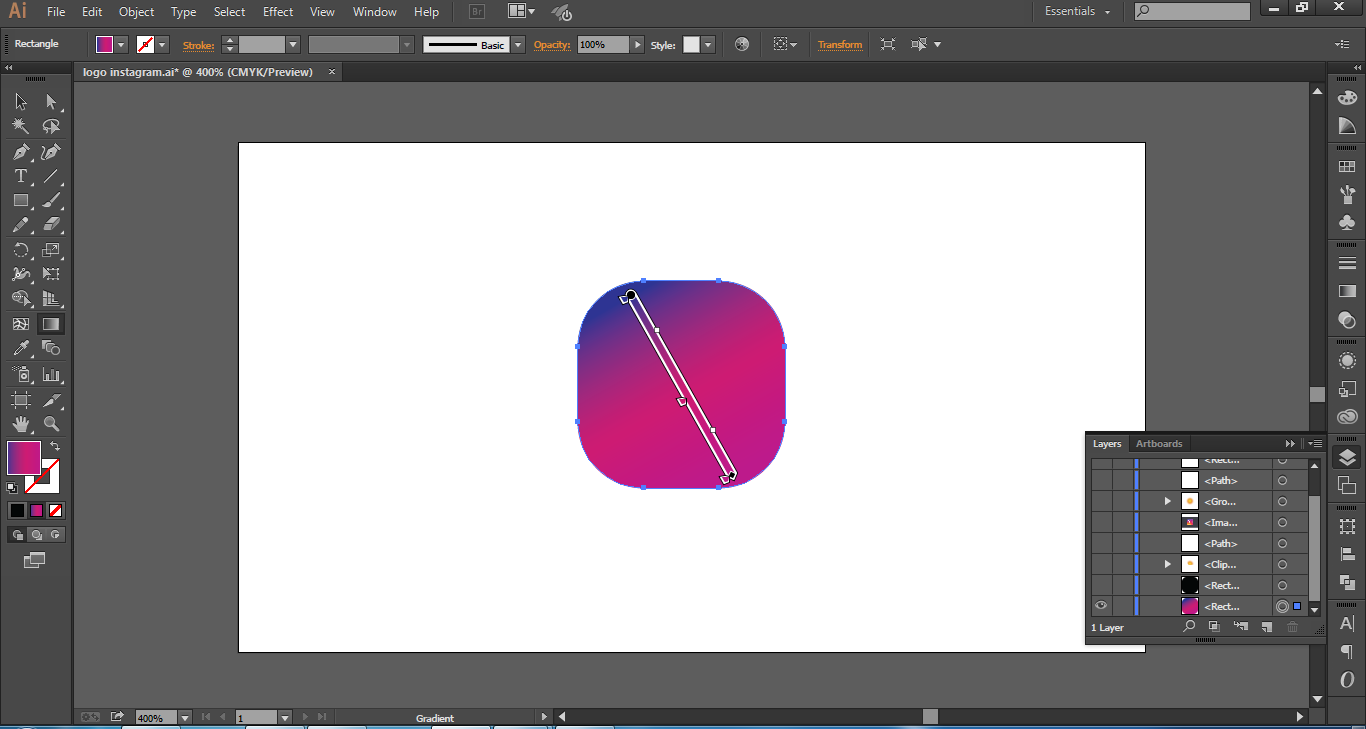Hide the bottom gradient Rect layer
Viewport: 1366px width, 729px height.
point(1101,606)
